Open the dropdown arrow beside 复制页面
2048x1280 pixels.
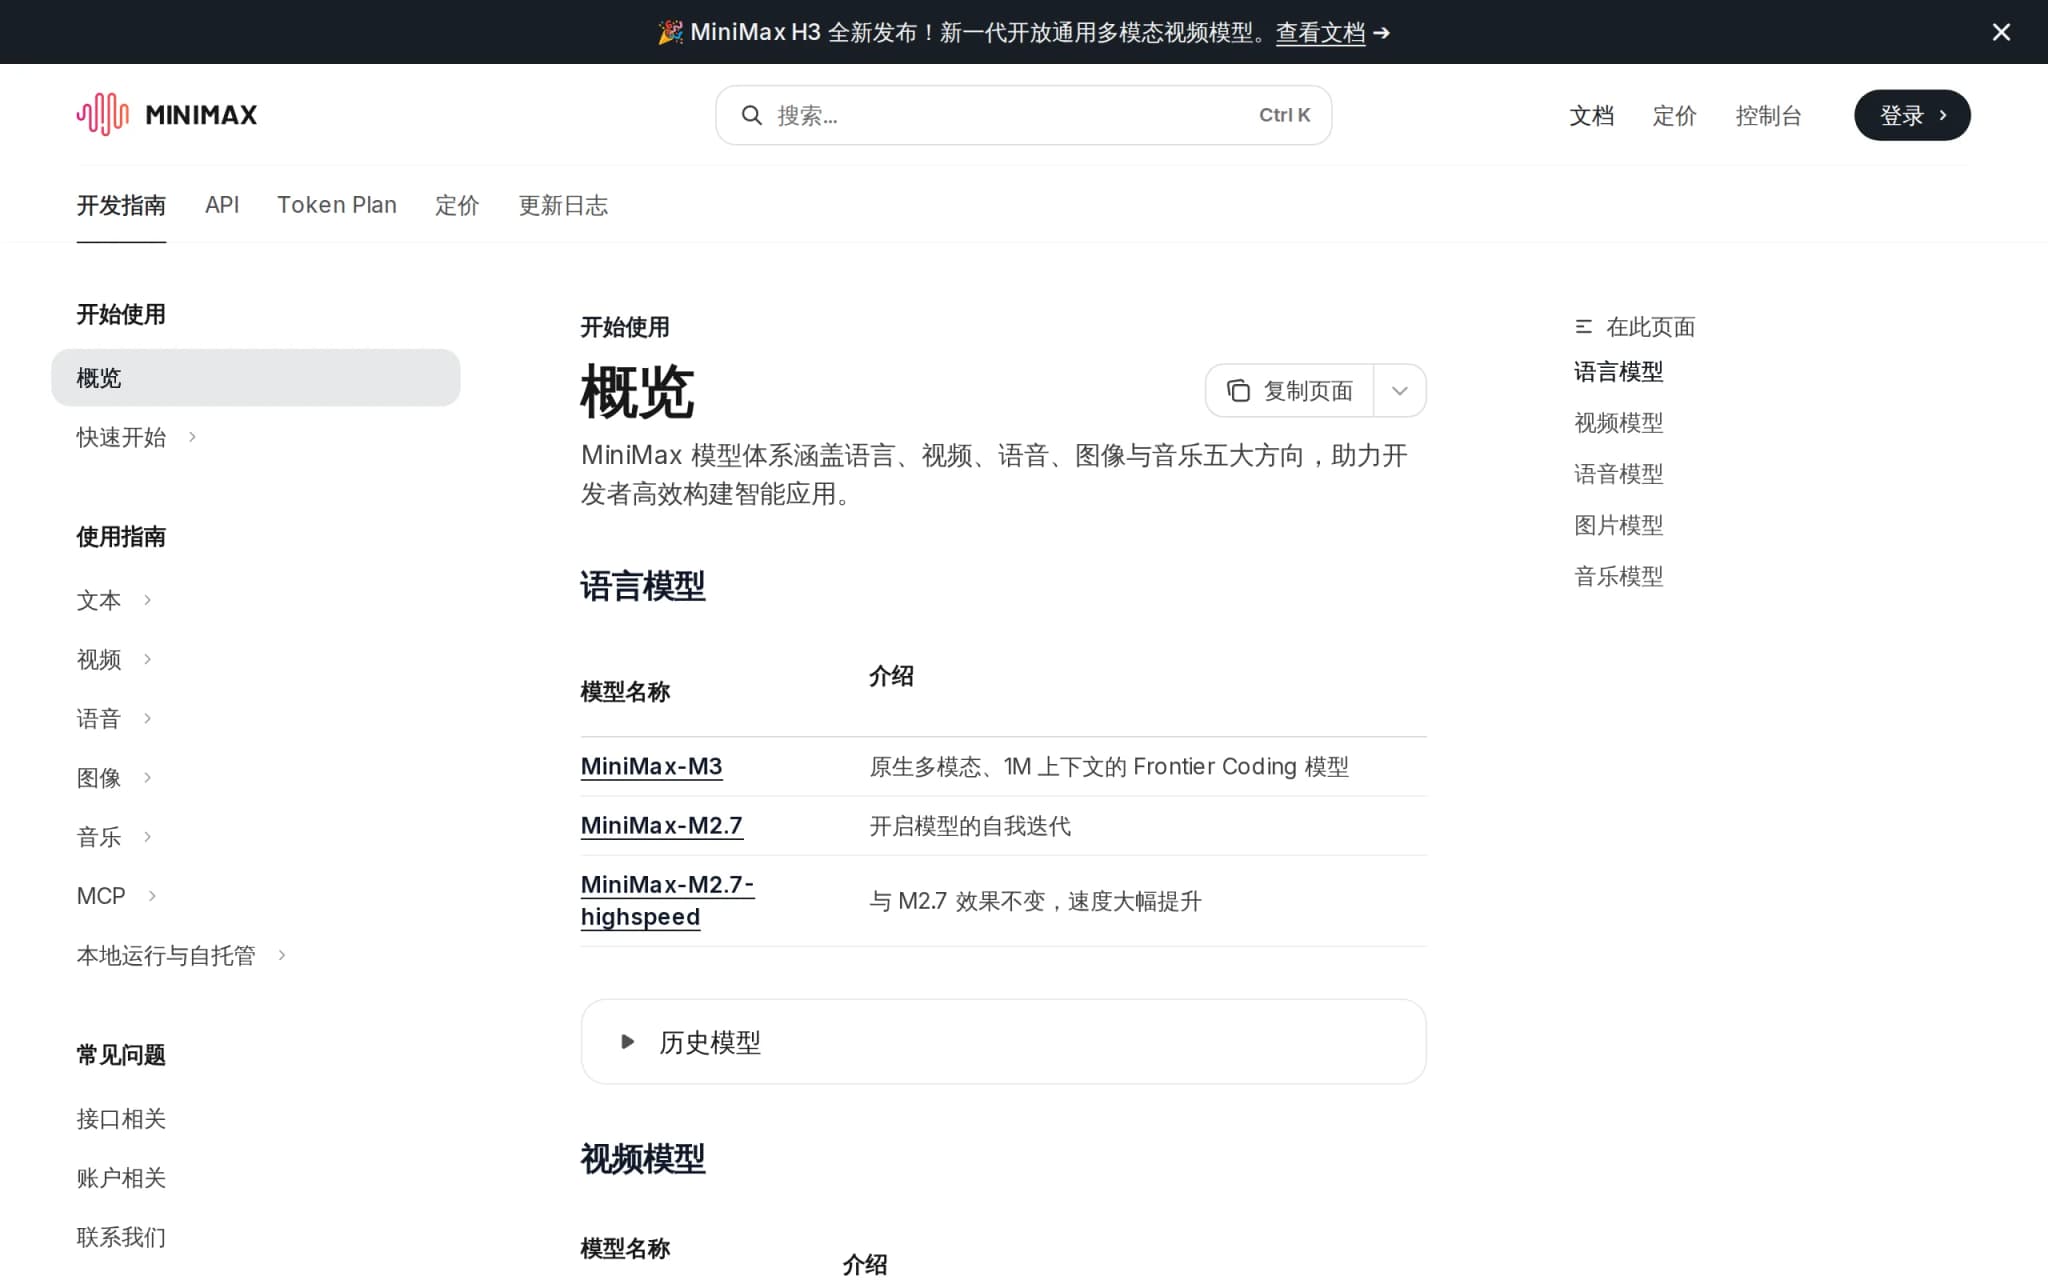coord(1400,390)
